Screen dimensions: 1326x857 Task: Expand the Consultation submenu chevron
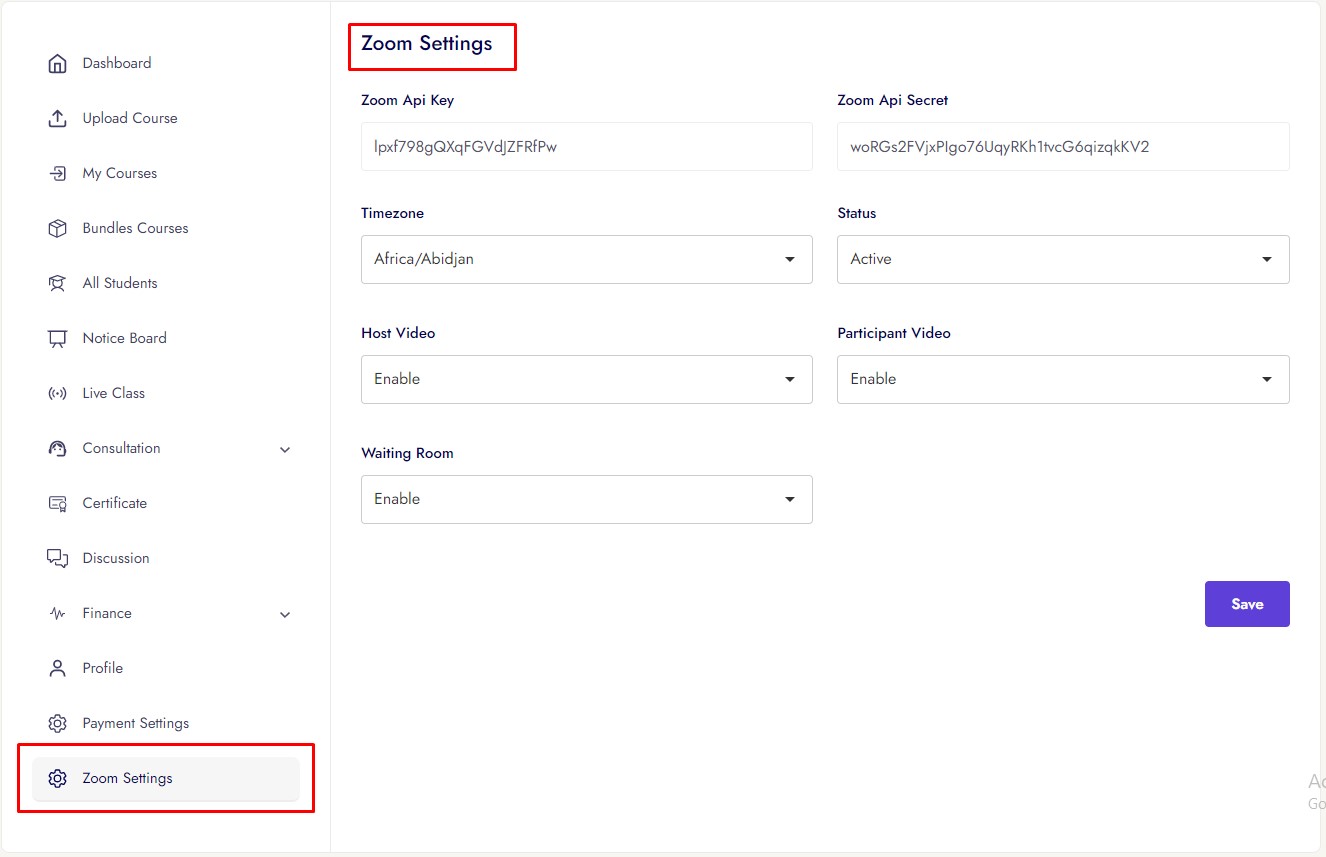pos(285,450)
